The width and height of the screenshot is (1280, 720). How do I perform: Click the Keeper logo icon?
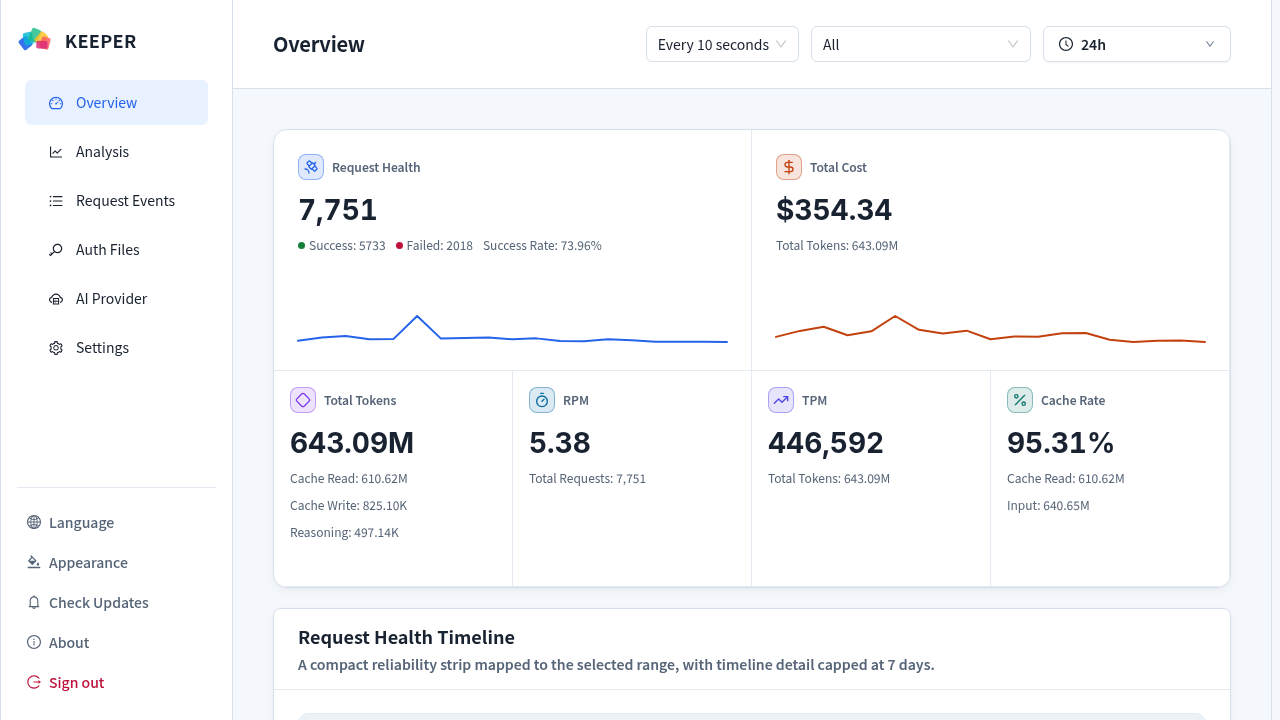[35, 40]
